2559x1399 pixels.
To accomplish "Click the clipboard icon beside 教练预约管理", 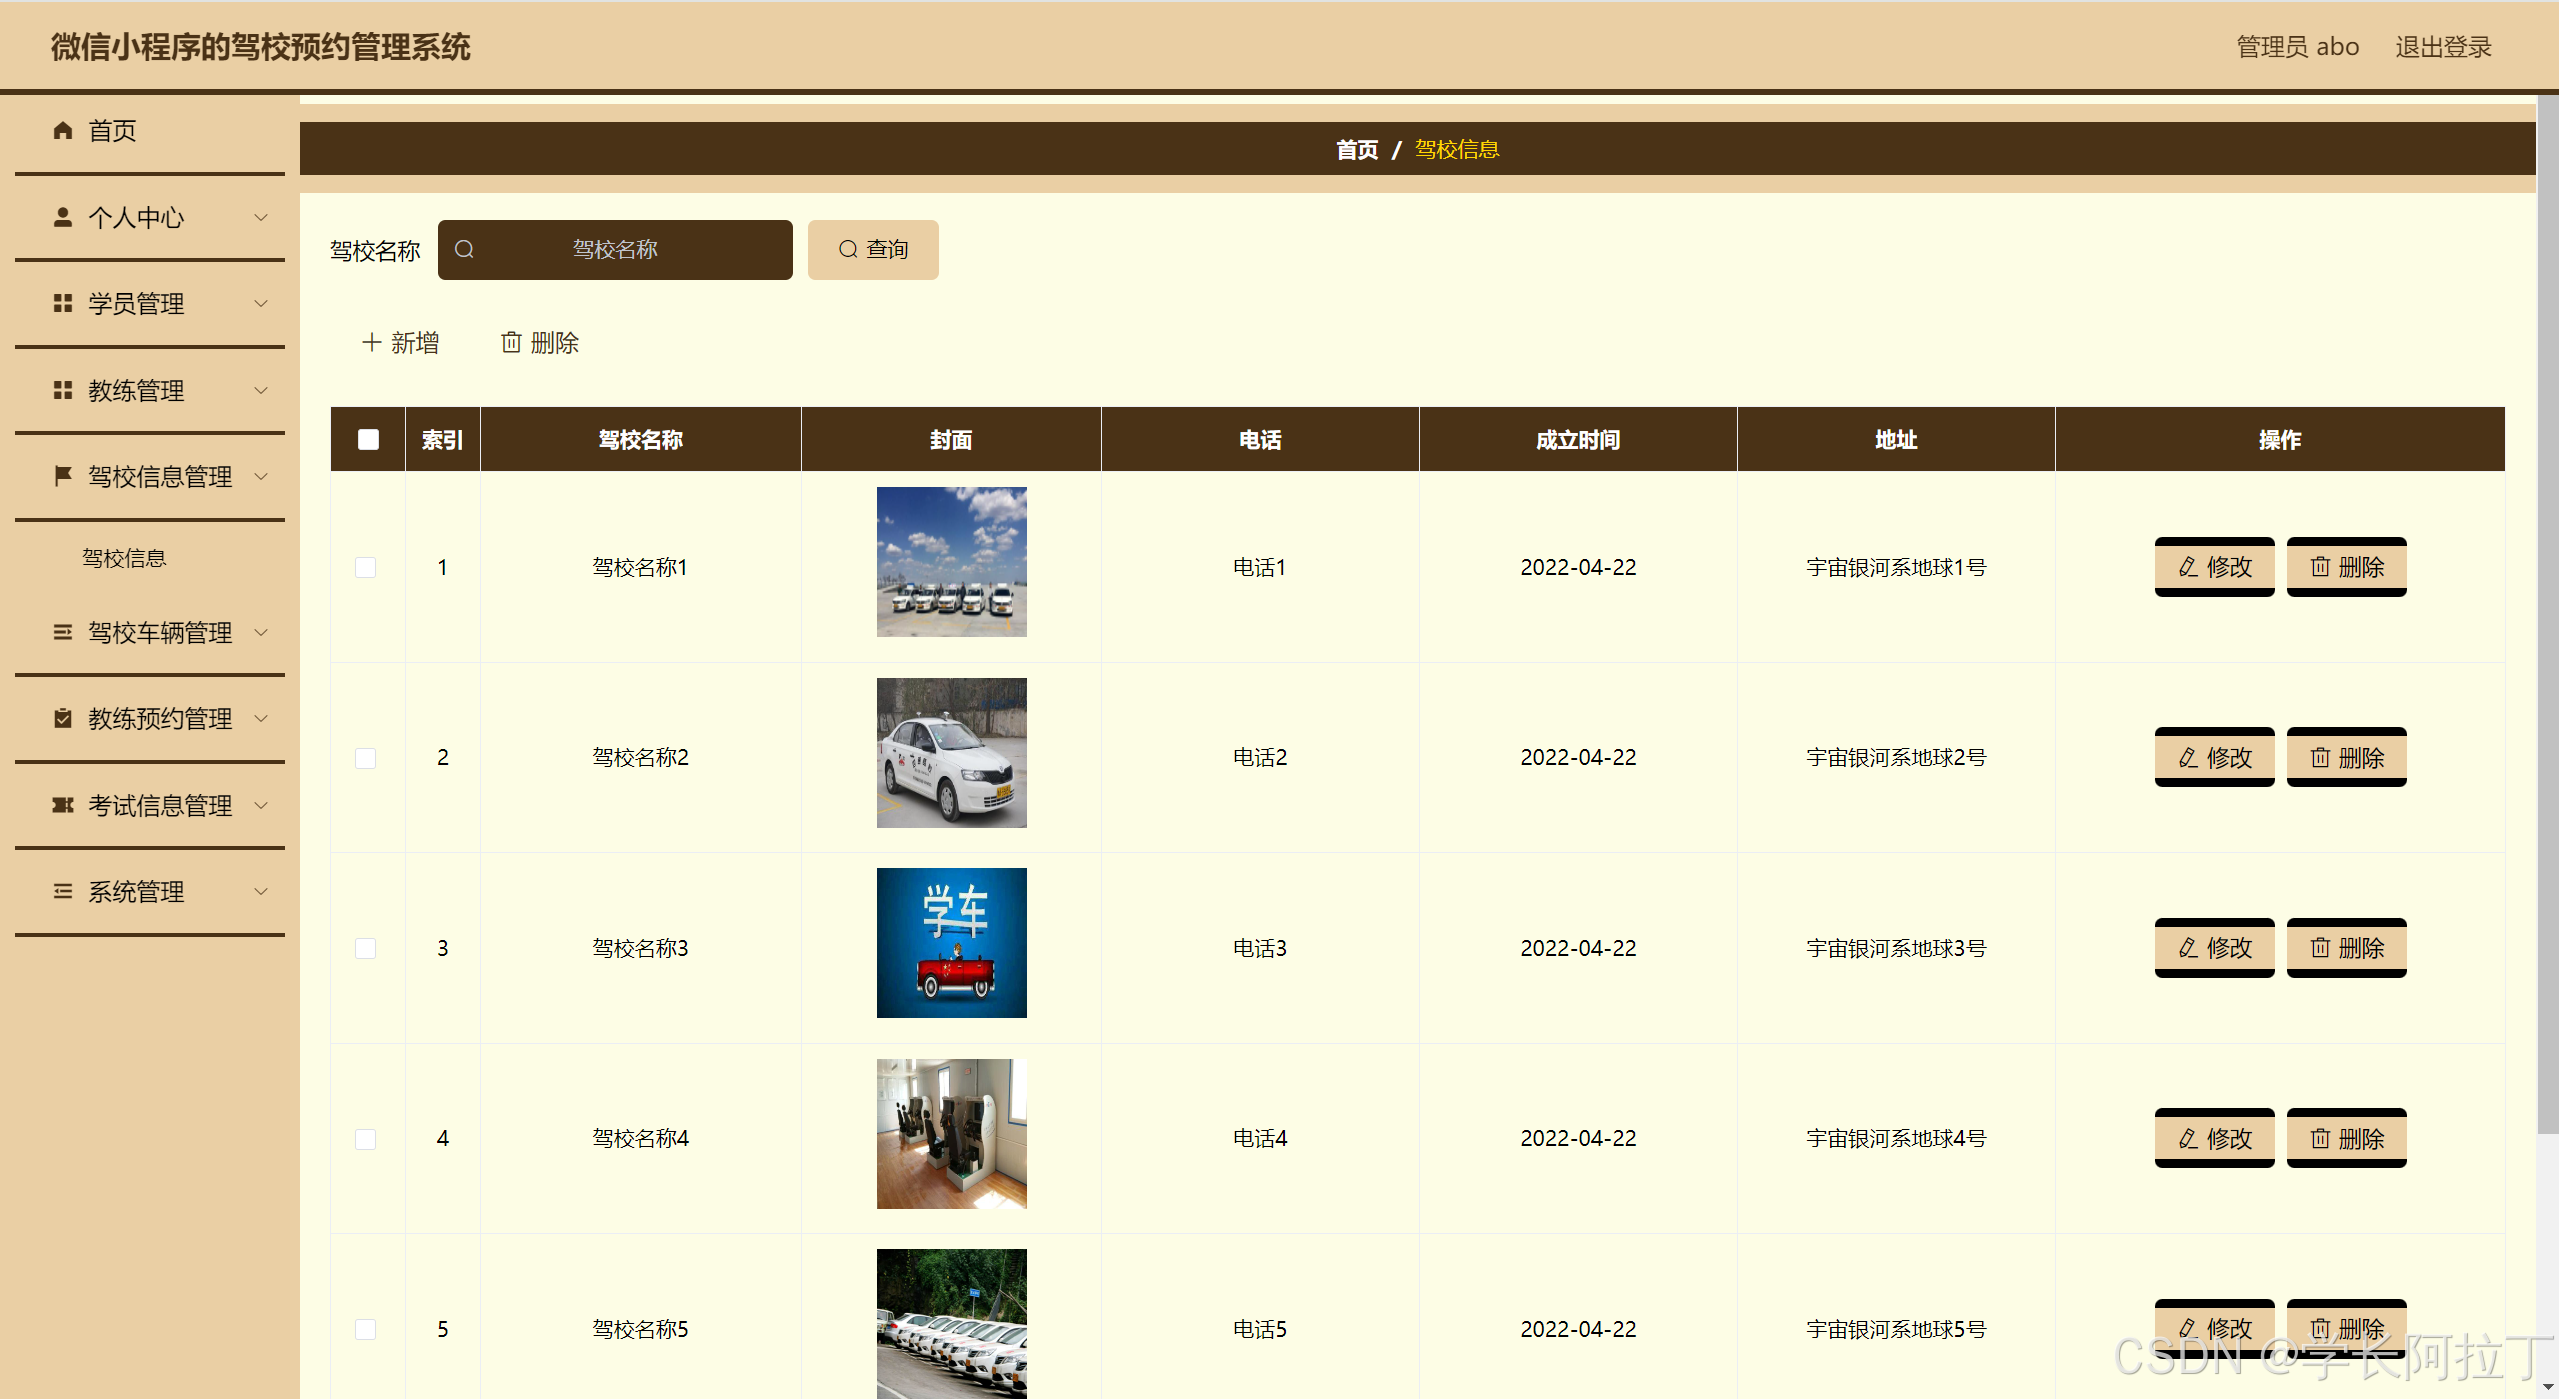I will (63, 718).
